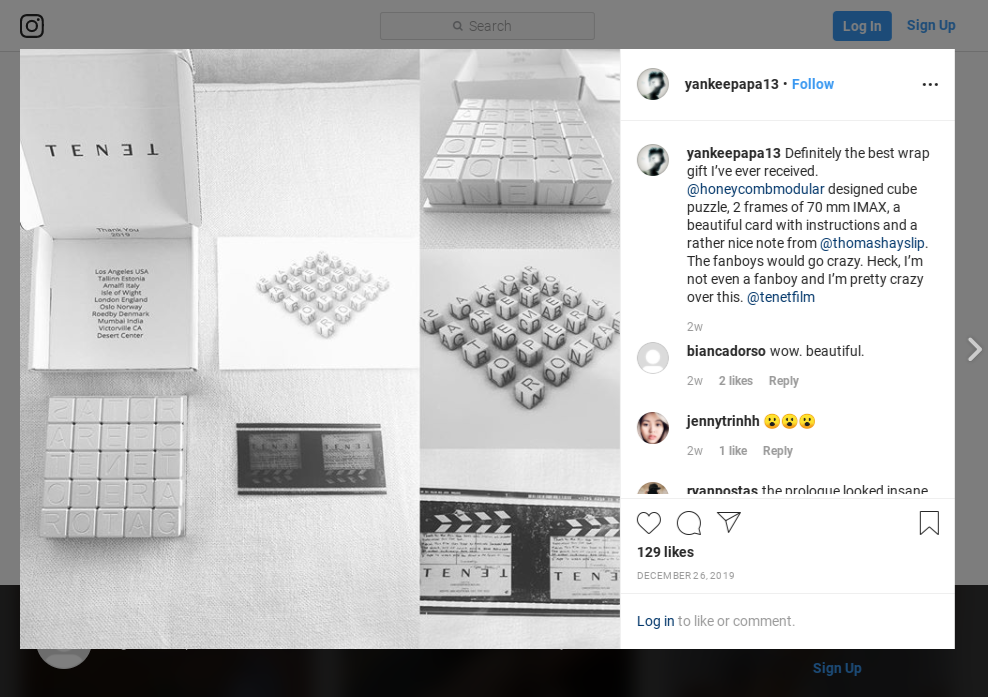Save the post with the bookmark icon
Screen dimensions: 988x697
tap(929, 522)
